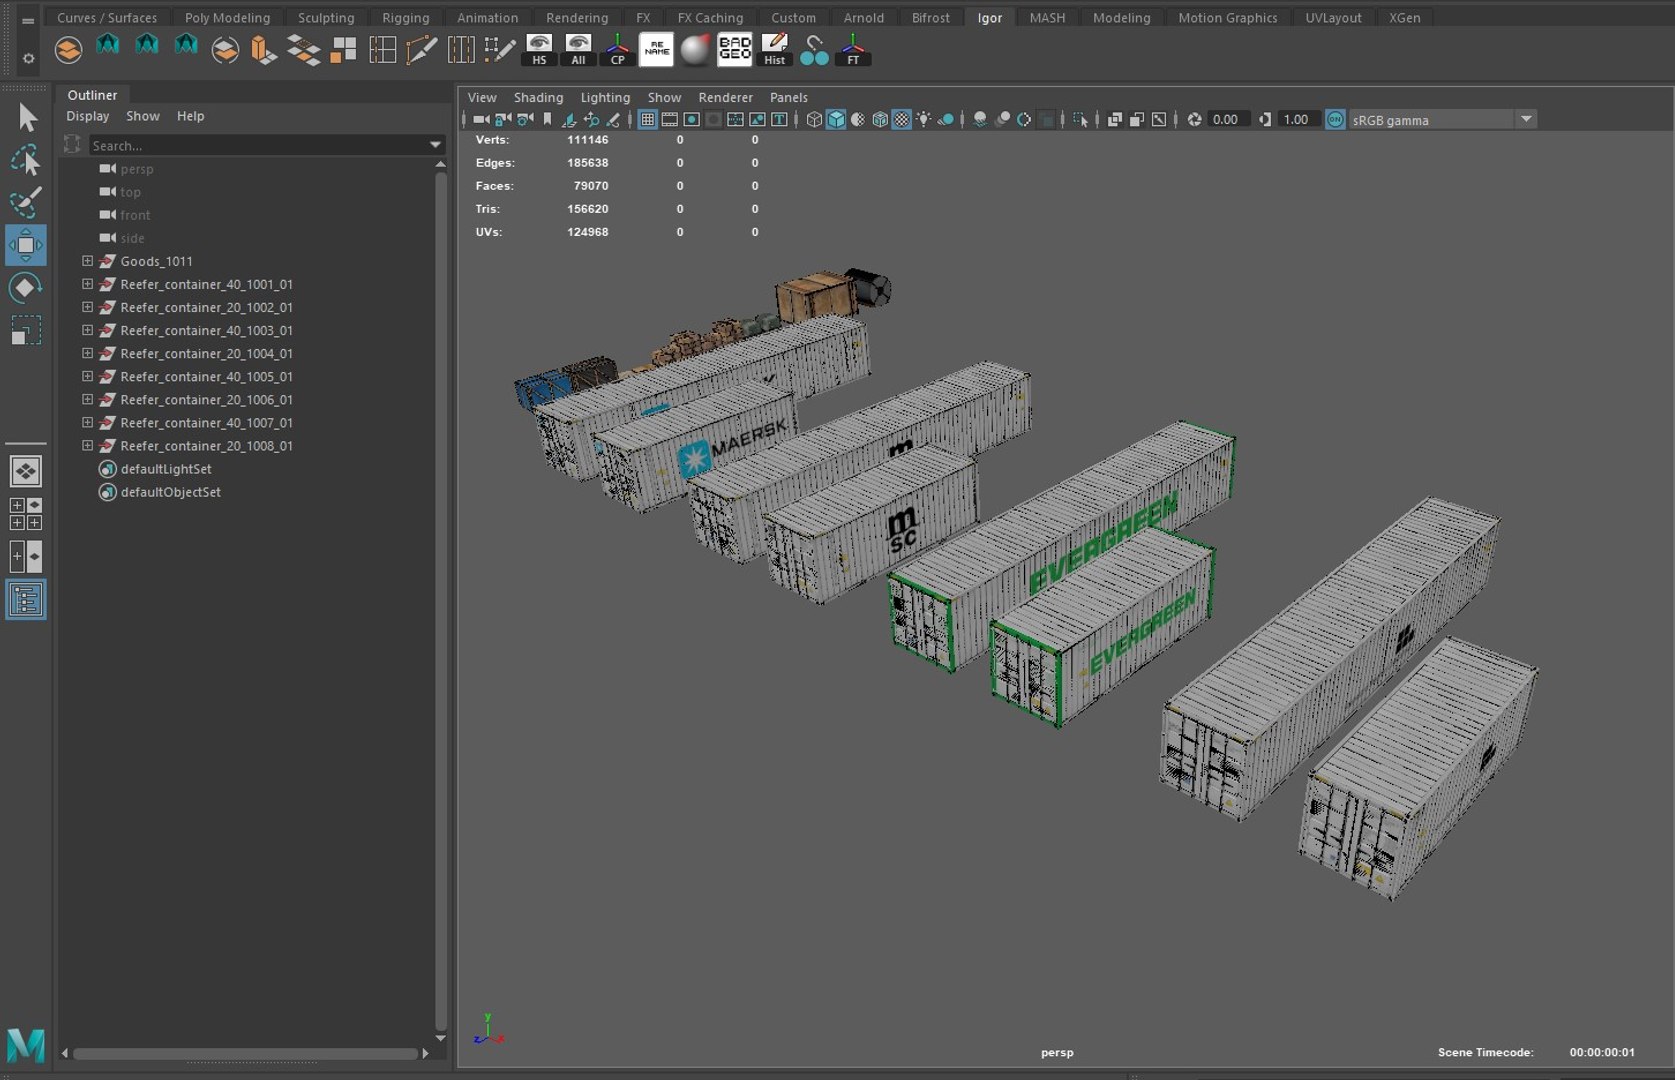
Task: Click the All eye shelf icon
Action: pos(578,49)
